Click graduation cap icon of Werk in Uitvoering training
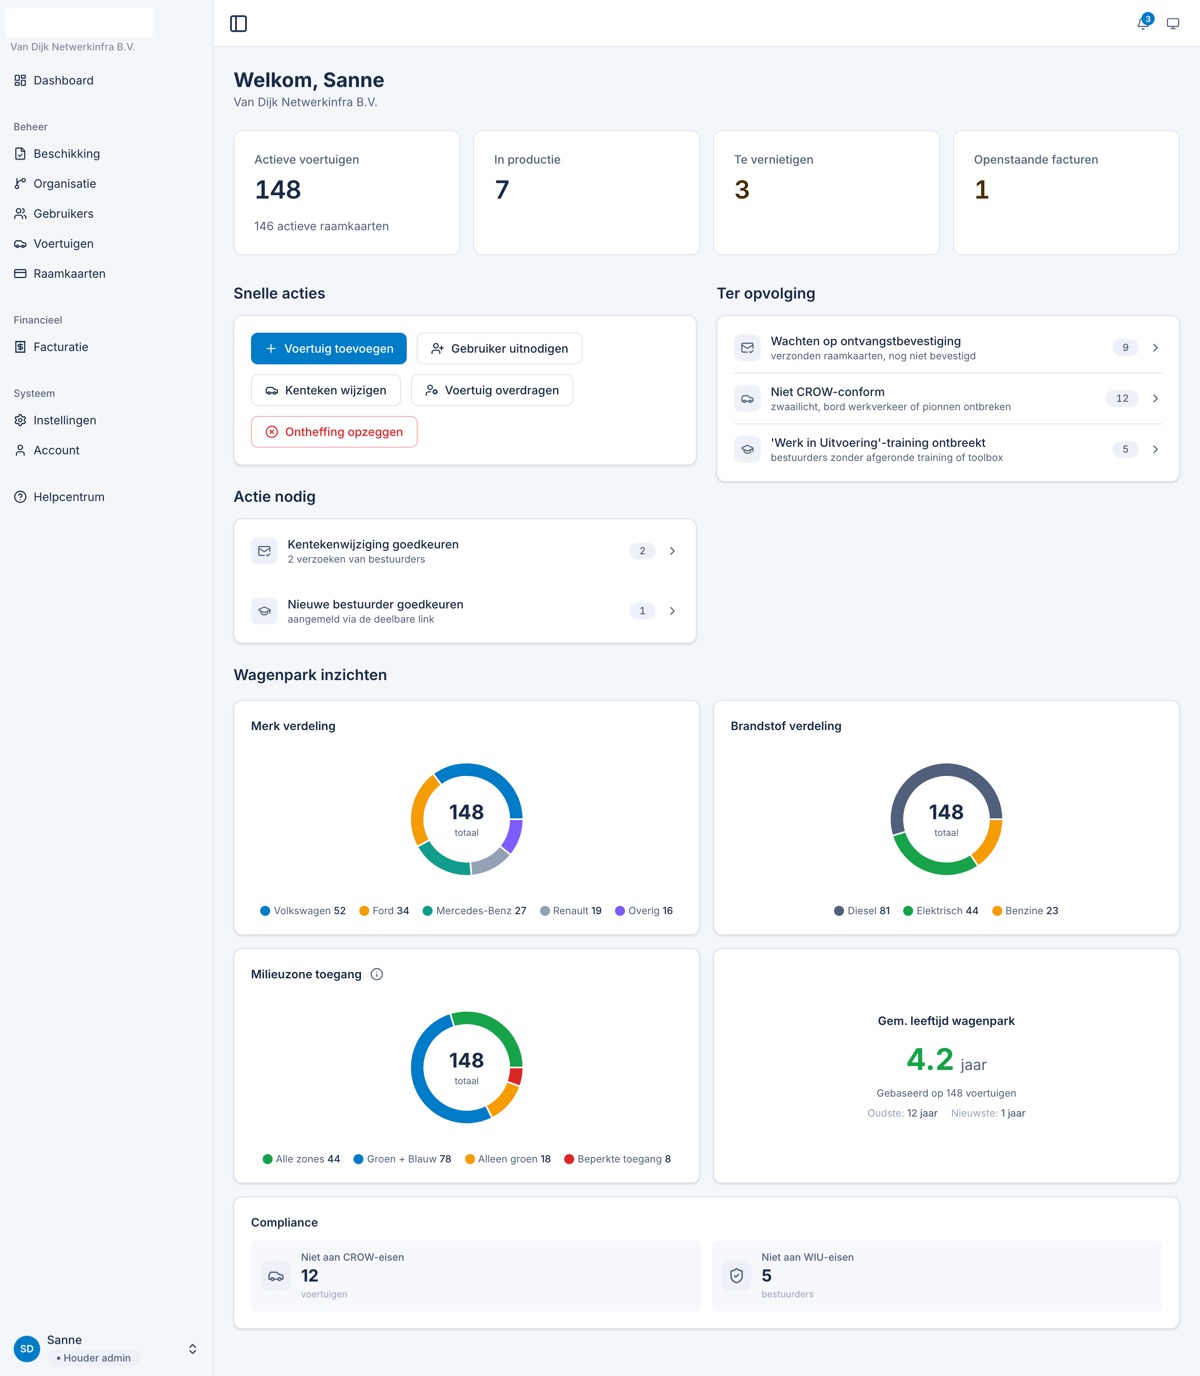The image size is (1200, 1376). (x=747, y=450)
